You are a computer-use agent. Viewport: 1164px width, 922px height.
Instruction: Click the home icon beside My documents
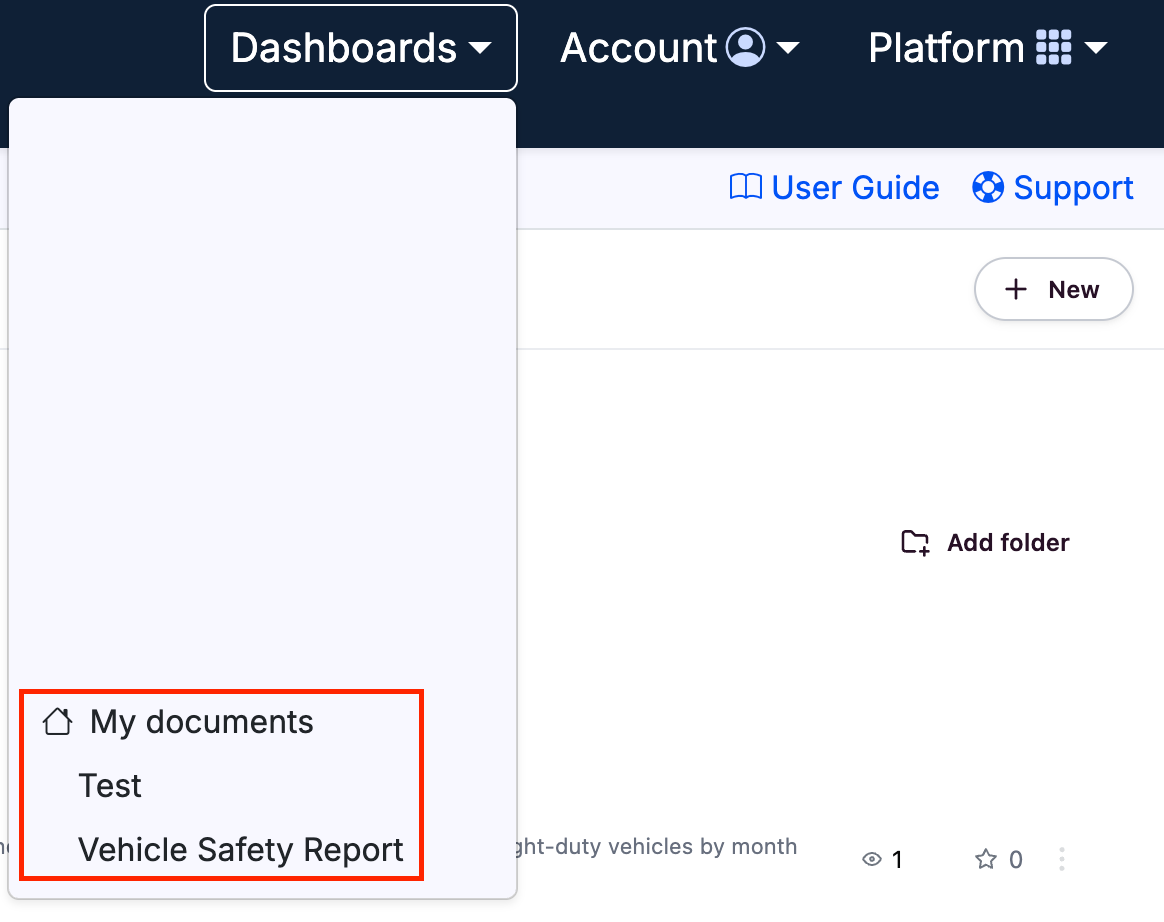pyautogui.click(x=57, y=722)
